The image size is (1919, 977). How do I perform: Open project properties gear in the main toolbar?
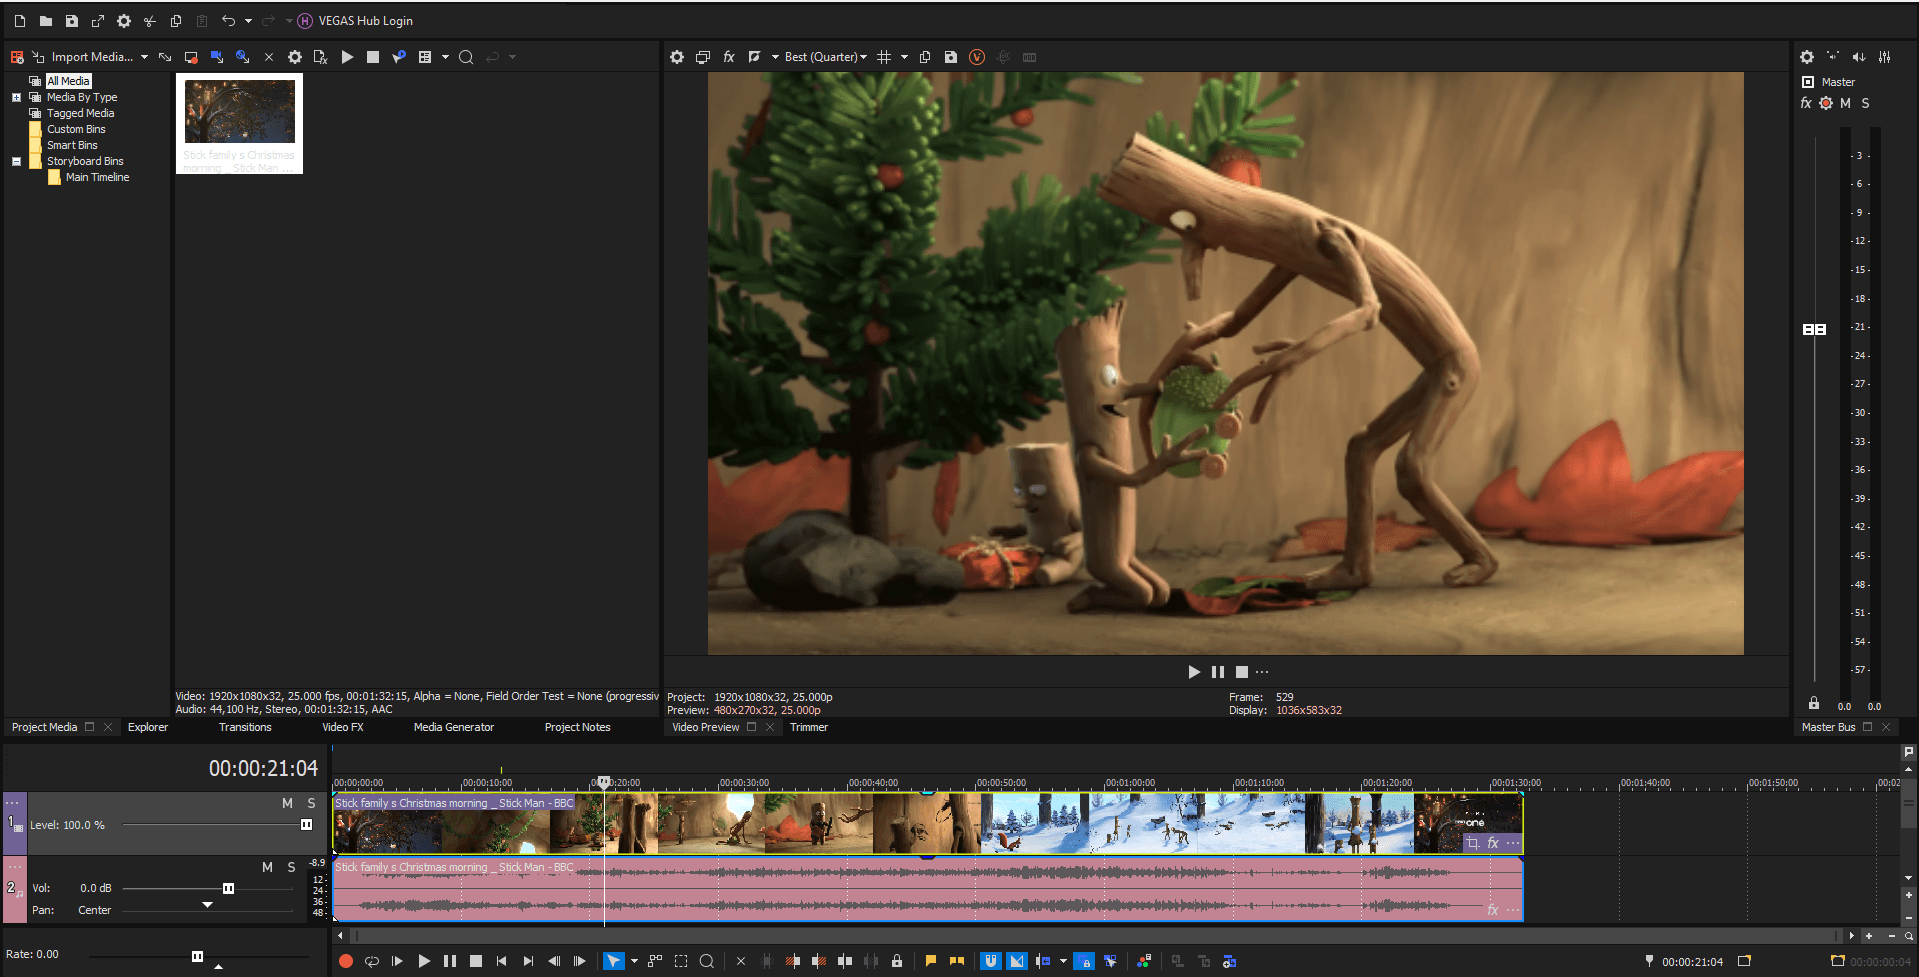click(124, 21)
